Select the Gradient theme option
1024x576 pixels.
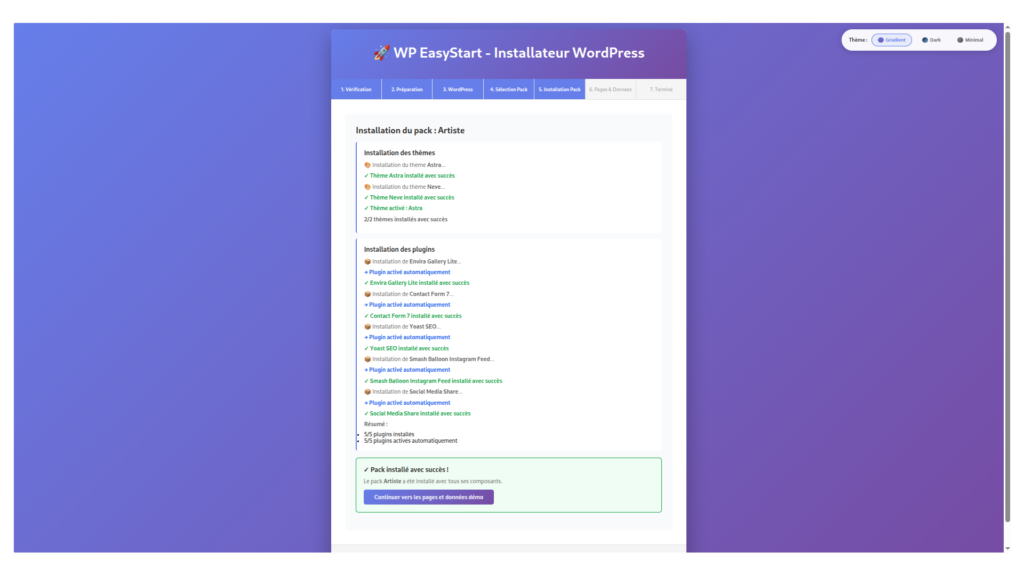891,40
